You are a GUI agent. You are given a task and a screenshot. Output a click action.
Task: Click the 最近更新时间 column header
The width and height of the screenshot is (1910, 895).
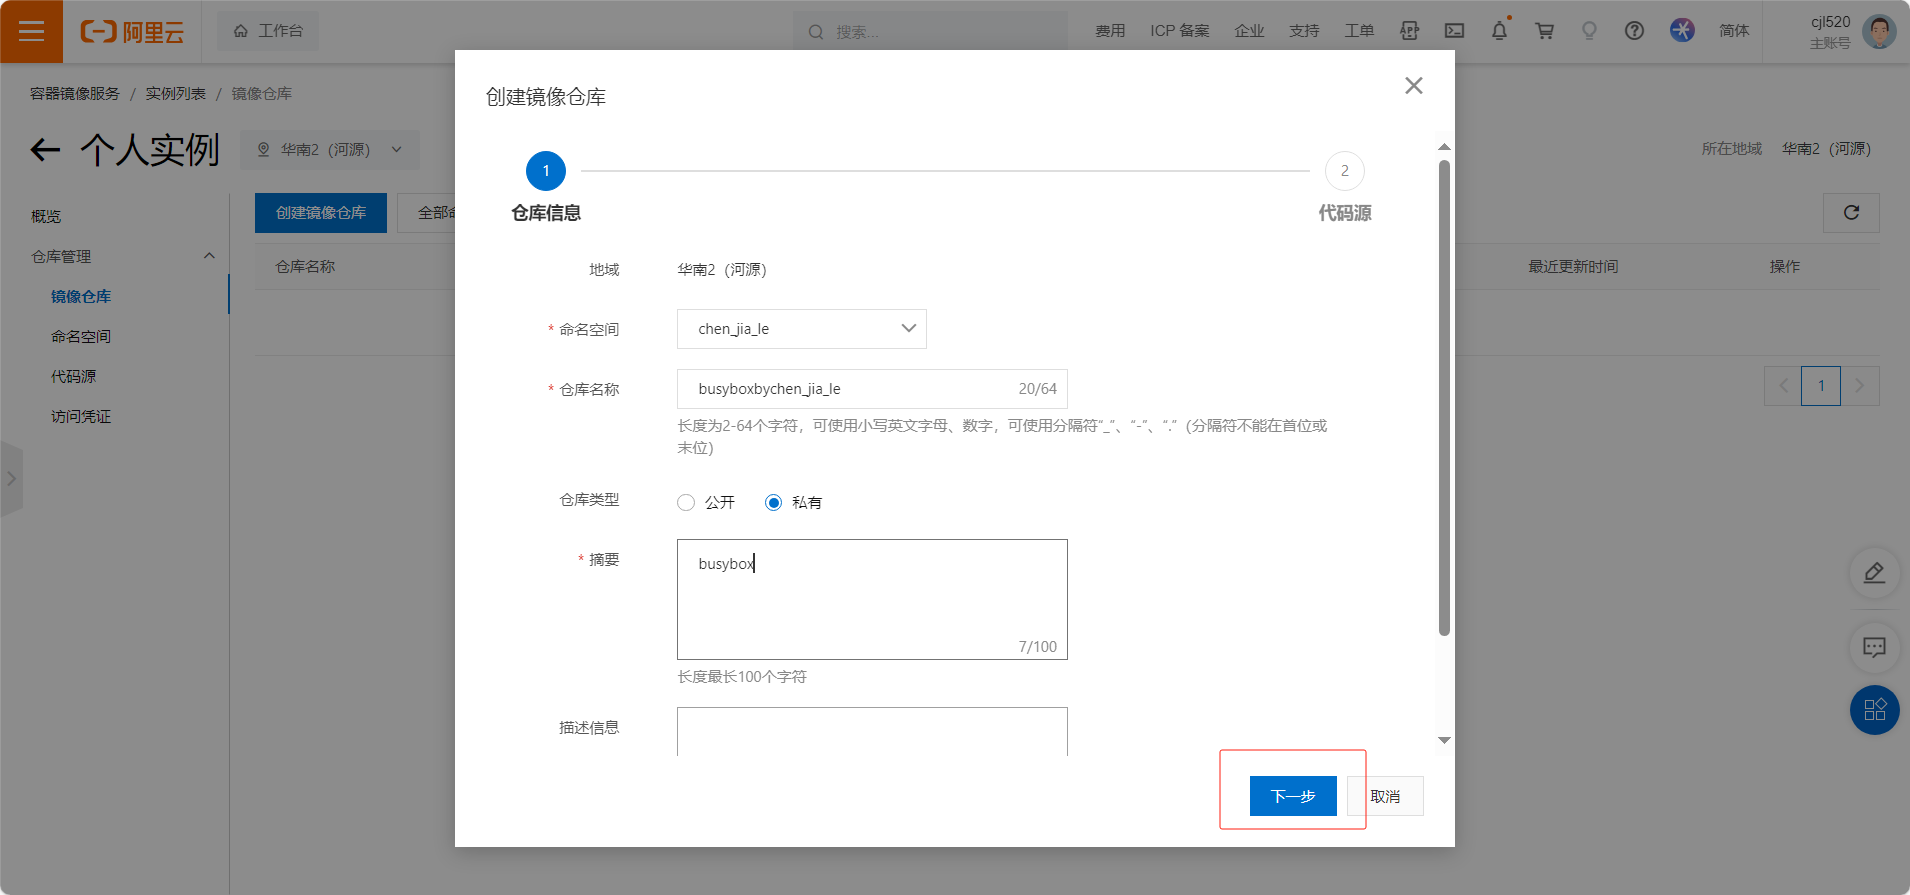(x=1573, y=266)
